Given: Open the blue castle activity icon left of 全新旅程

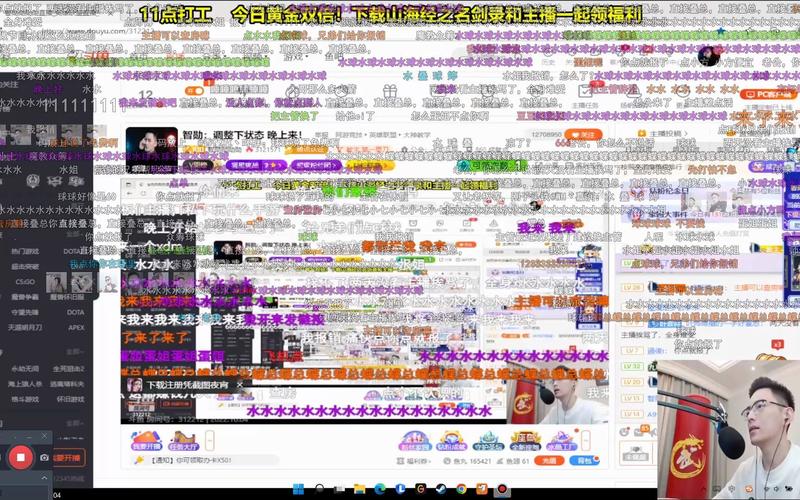Looking at the screenshot, I should [488, 441].
